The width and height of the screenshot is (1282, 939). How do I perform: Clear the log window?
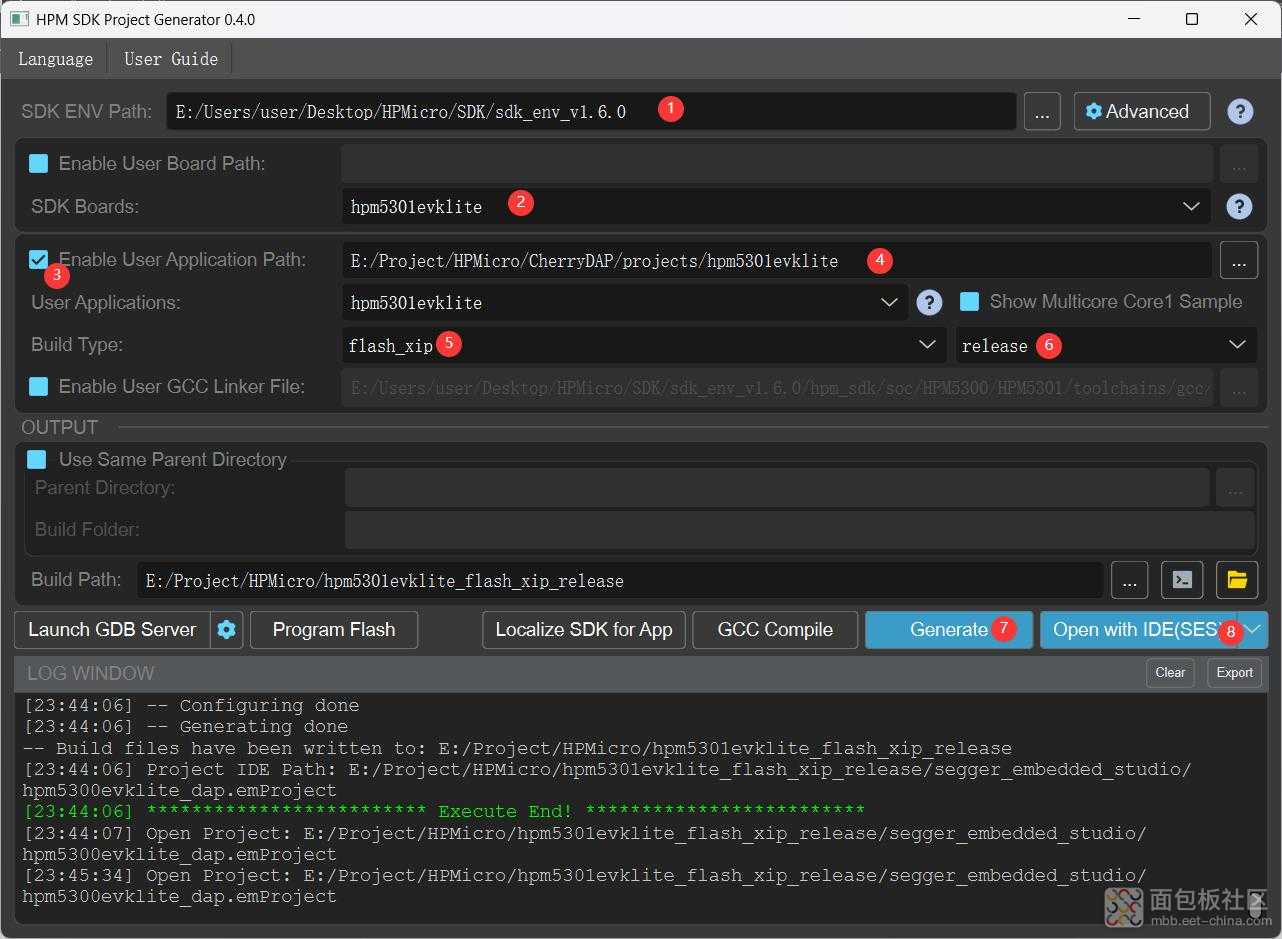coord(1170,673)
